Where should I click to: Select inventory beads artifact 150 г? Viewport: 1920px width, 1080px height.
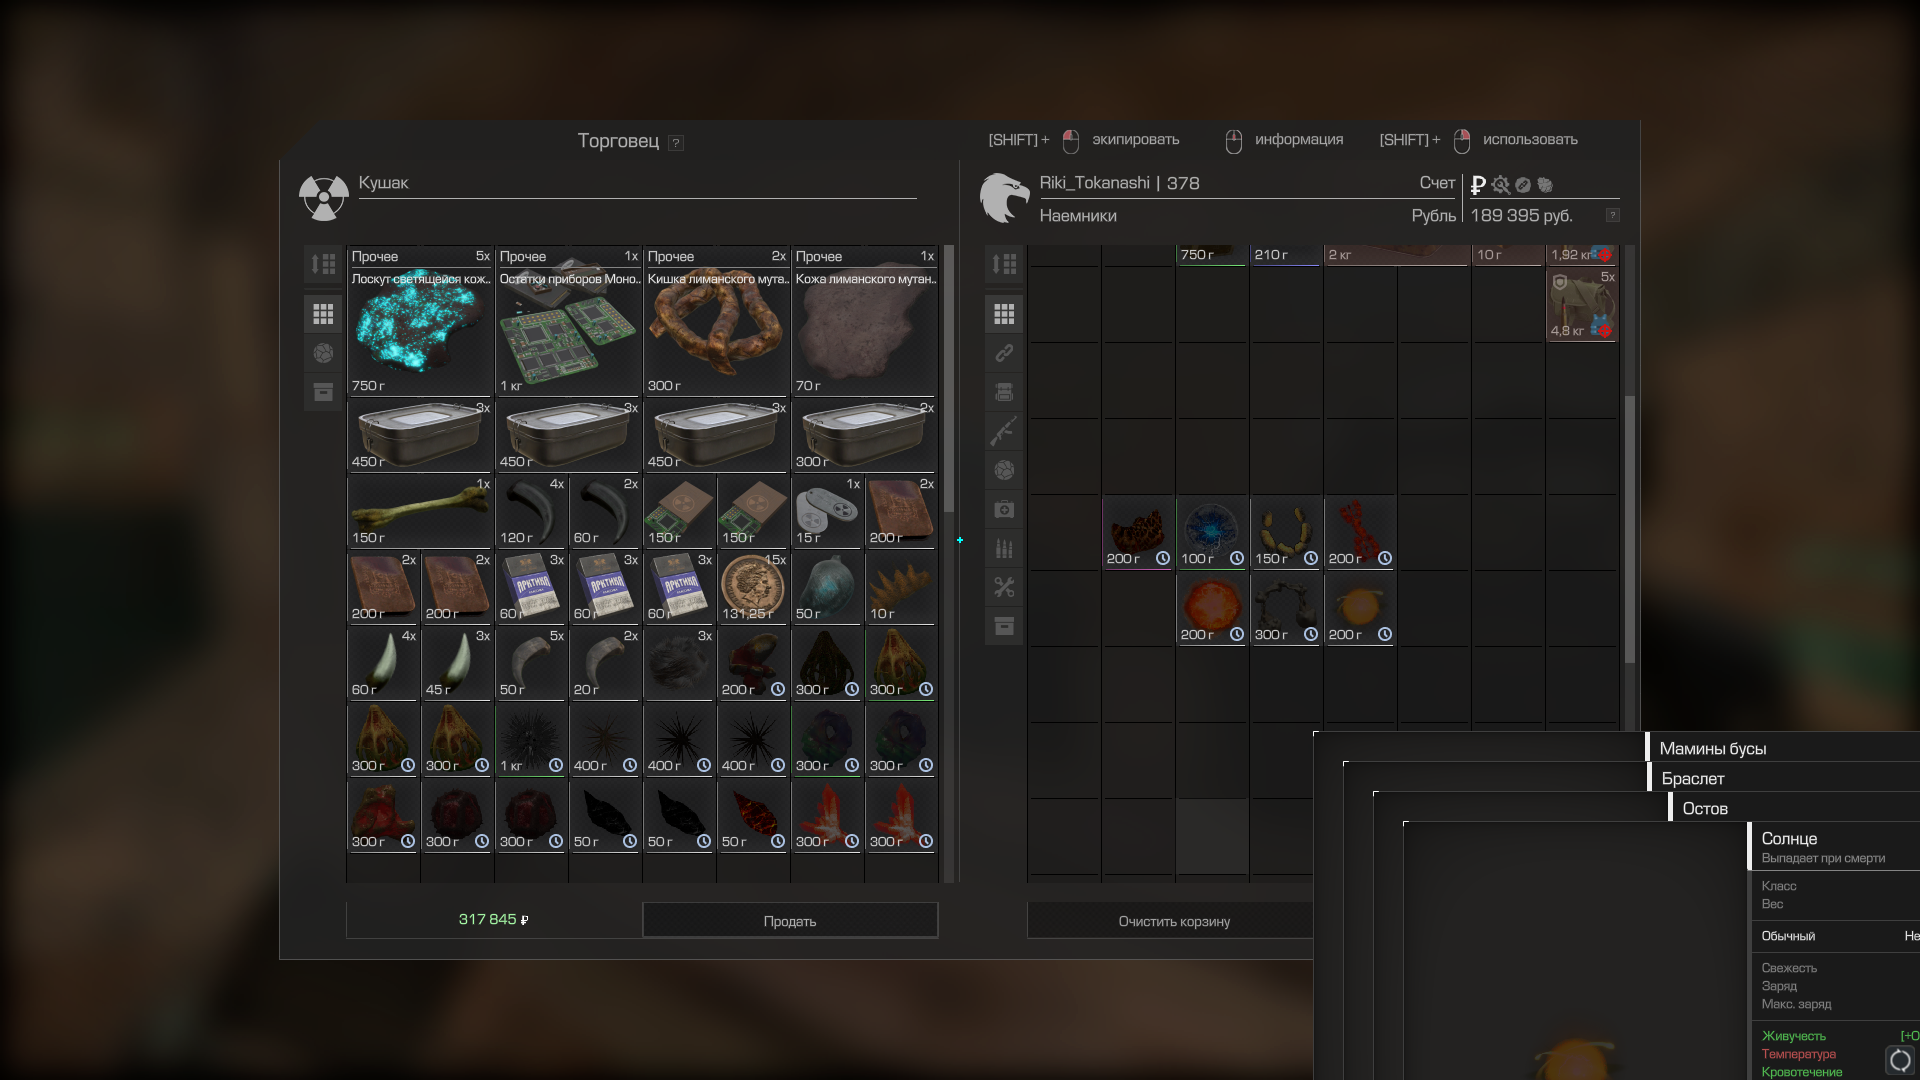(x=1286, y=533)
